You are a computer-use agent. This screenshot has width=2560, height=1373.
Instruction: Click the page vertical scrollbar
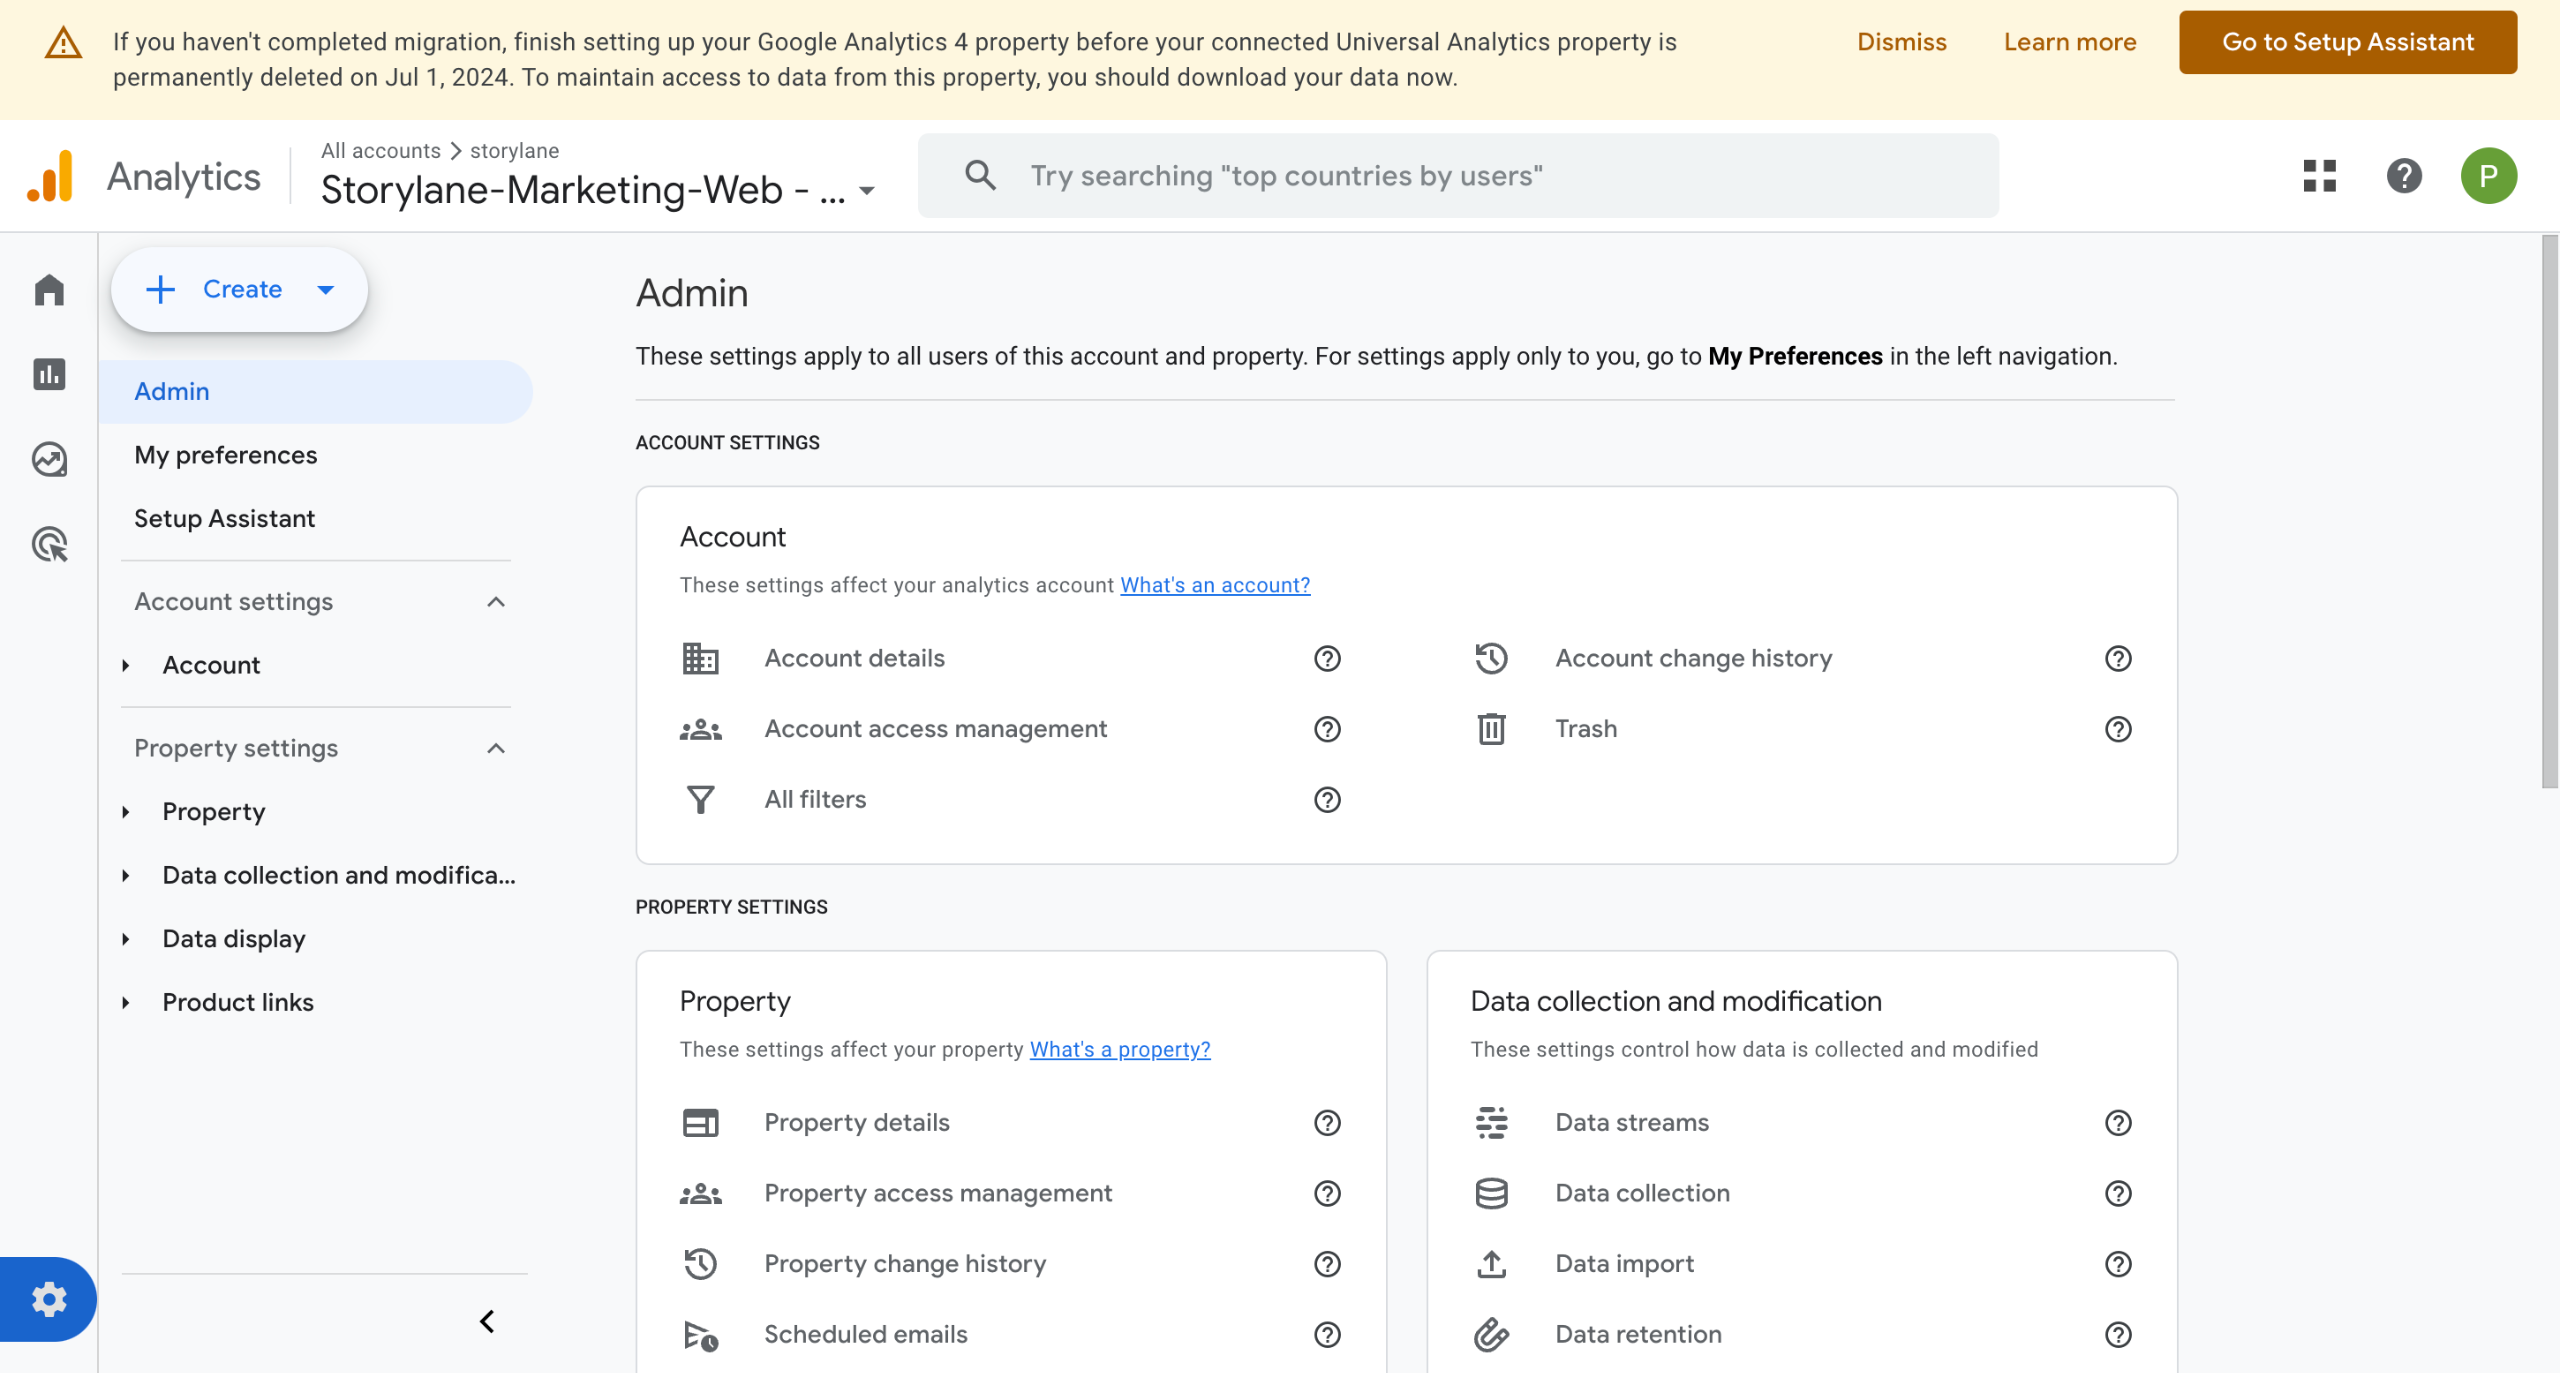[x=2549, y=512]
